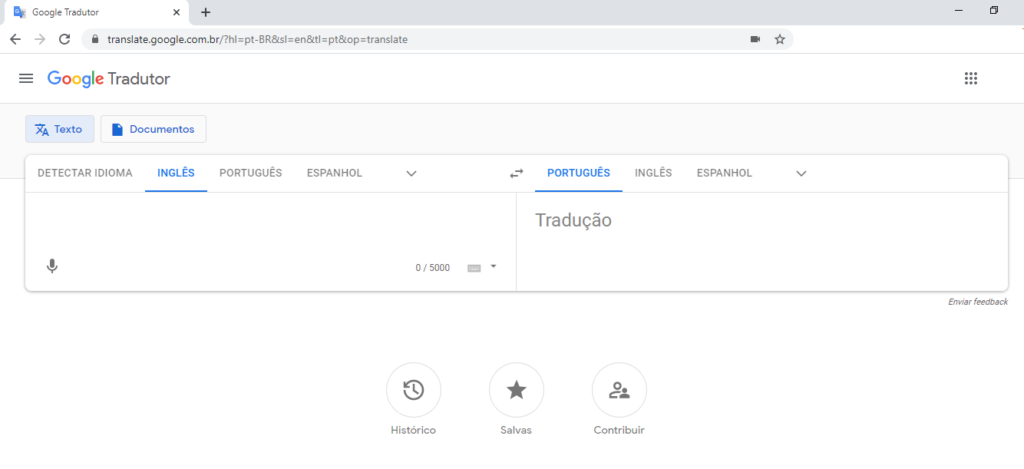Swap source and target languages

(x=516, y=174)
